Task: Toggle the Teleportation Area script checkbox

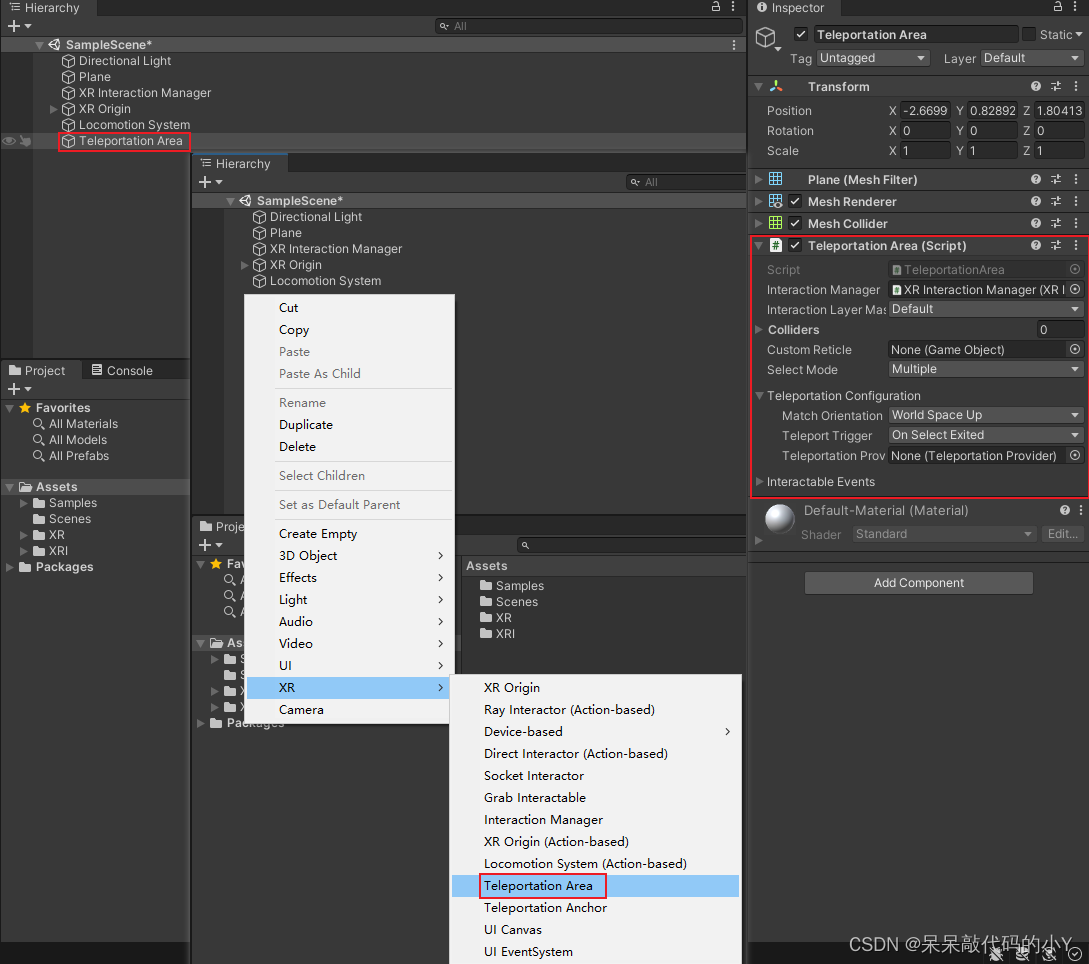Action: coord(795,246)
